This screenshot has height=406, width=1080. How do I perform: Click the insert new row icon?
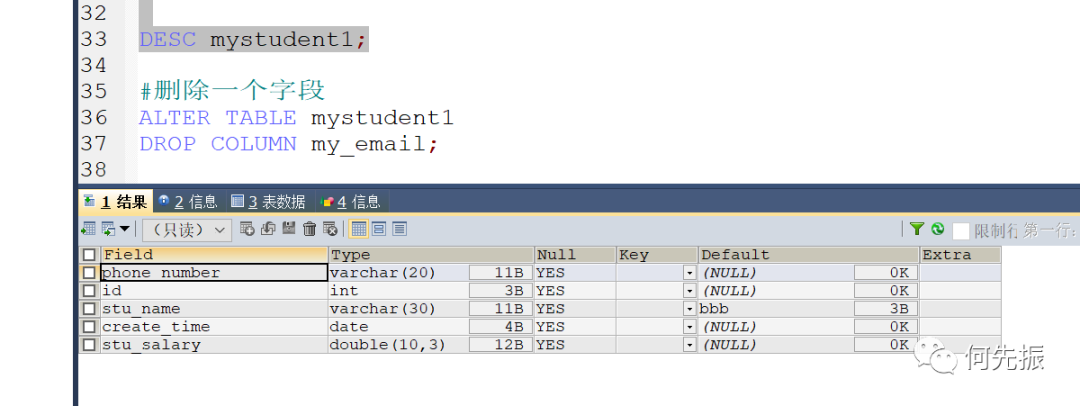pyautogui.click(x=247, y=229)
